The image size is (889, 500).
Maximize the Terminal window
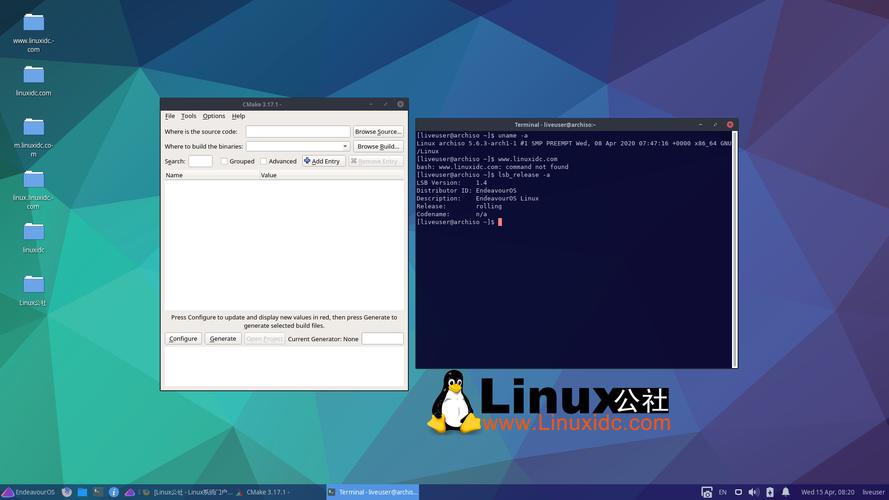click(x=716, y=124)
